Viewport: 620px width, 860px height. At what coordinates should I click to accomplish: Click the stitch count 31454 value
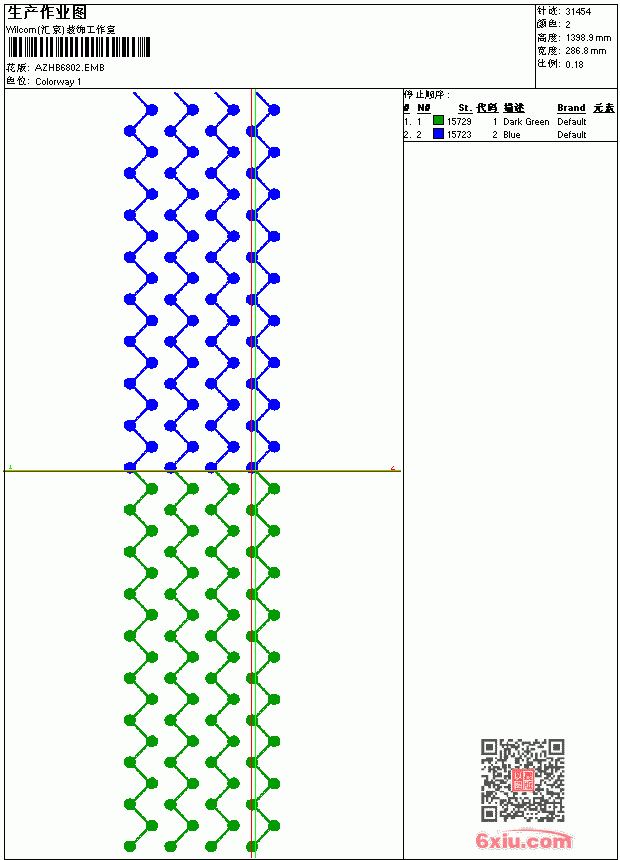578,12
